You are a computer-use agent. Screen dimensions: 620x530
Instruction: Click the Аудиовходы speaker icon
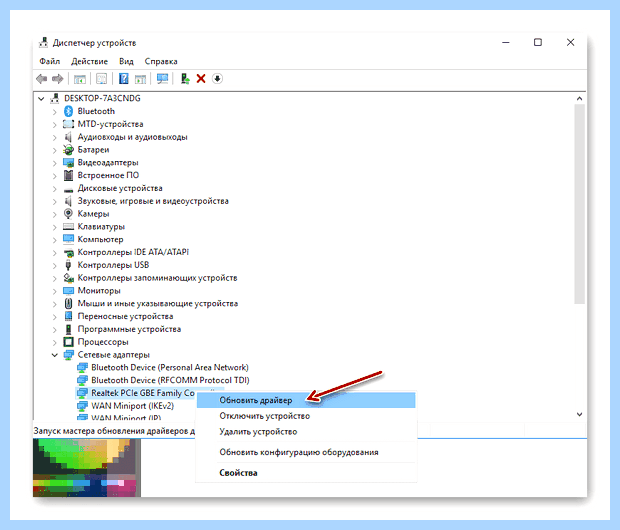click(x=68, y=137)
